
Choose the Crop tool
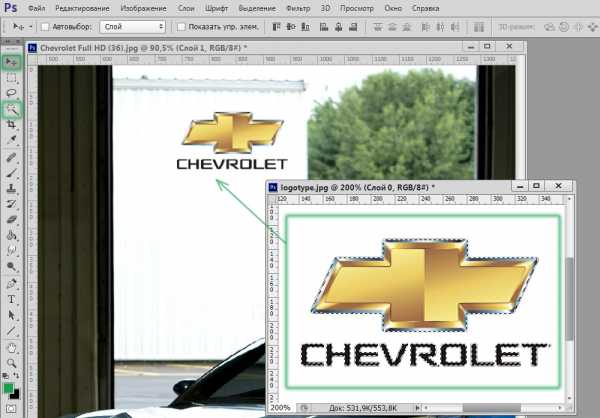click(12, 125)
